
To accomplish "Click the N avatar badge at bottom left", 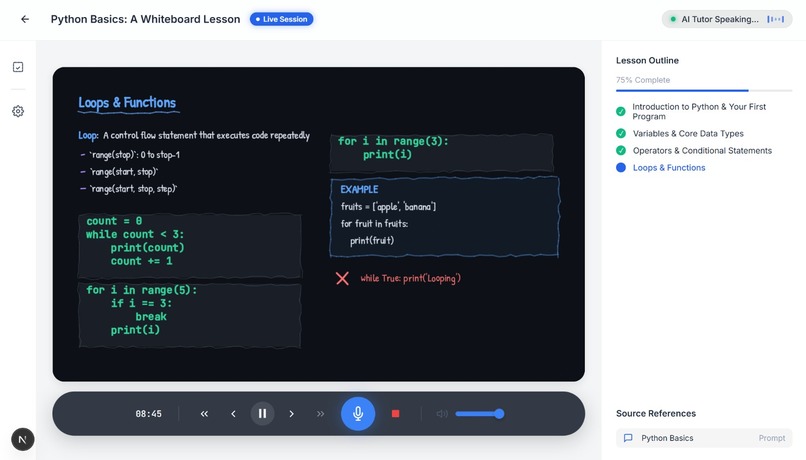I will 23,439.
